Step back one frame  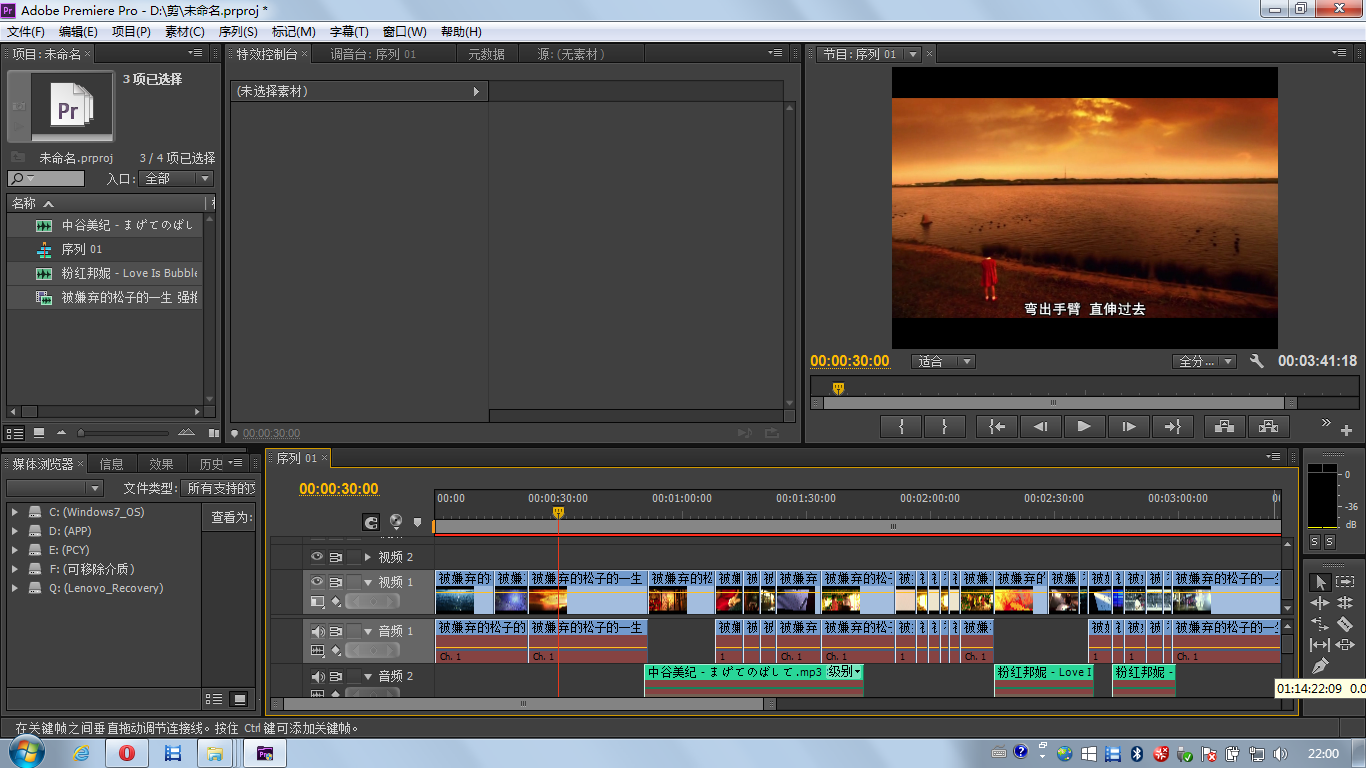tap(1040, 426)
